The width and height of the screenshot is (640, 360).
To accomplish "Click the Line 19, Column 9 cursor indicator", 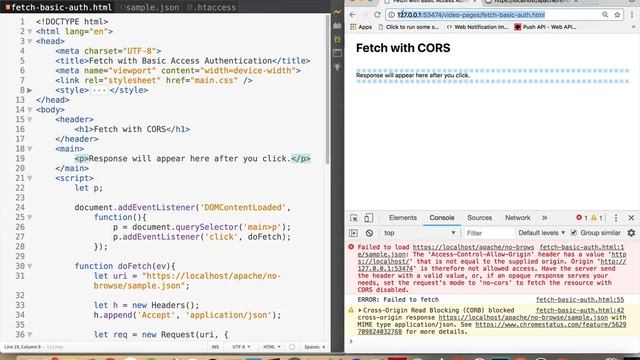I will (x=22, y=347).
